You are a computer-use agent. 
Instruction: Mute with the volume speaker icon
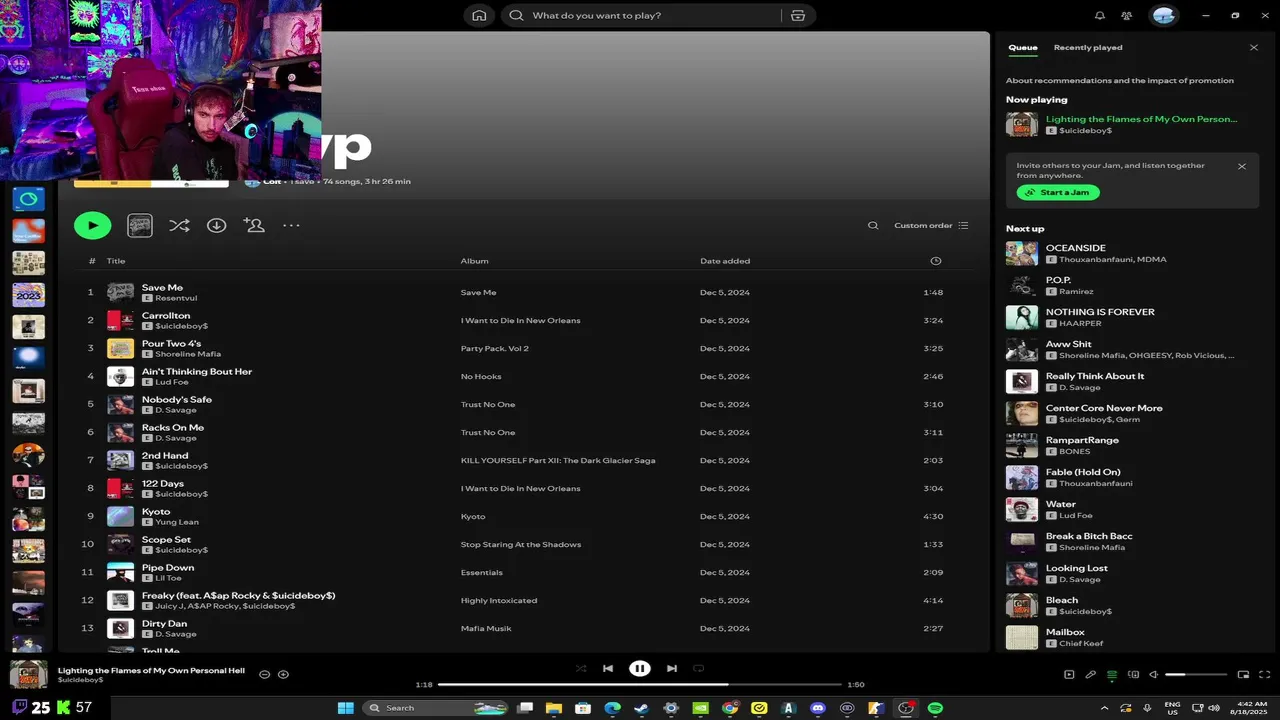[x=1154, y=675]
